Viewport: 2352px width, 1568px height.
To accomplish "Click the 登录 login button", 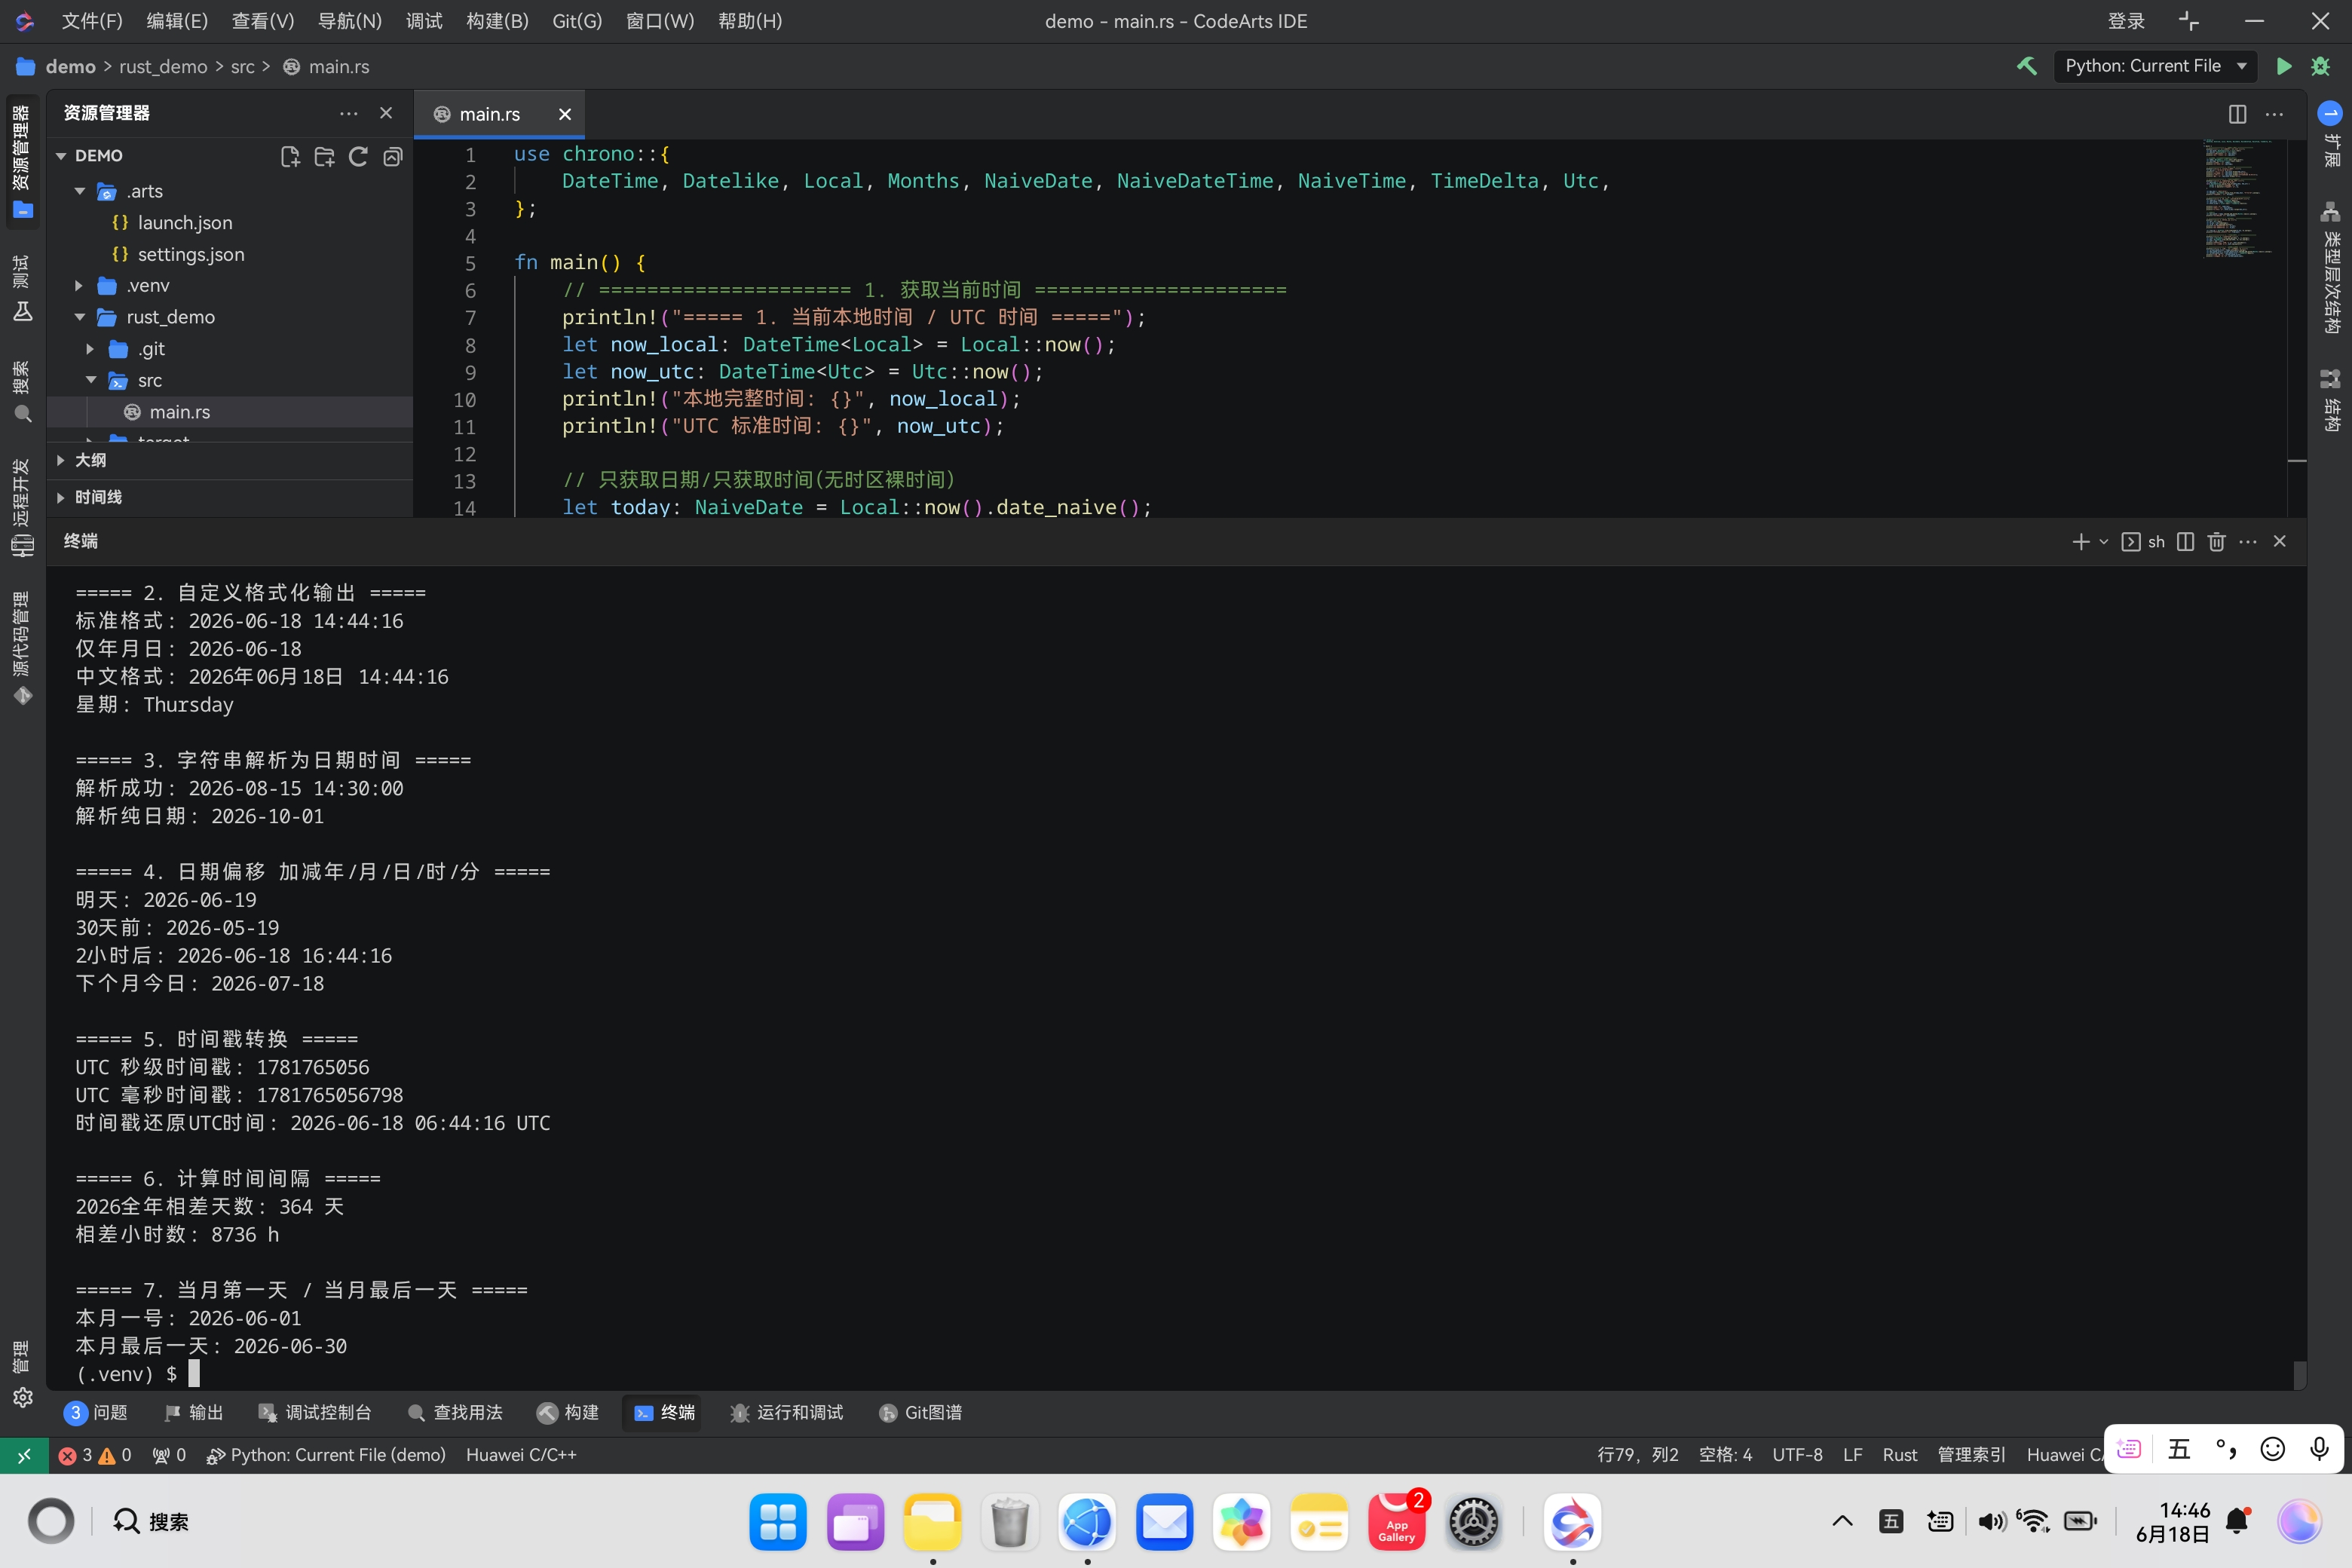I will [x=2126, y=21].
